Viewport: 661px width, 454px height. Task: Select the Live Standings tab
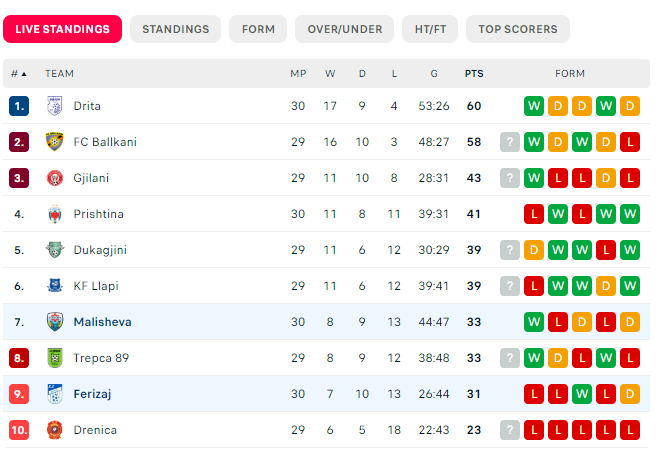tap(62, 29)
